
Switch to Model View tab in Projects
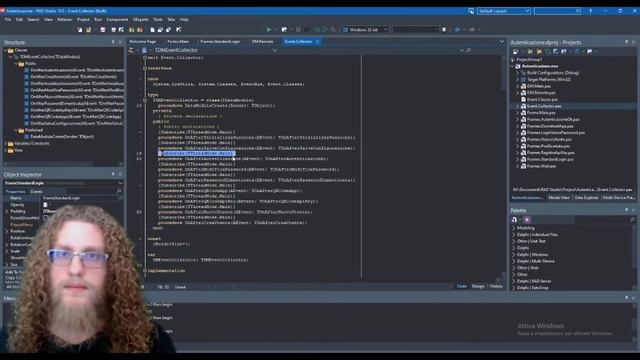[559, 198]
